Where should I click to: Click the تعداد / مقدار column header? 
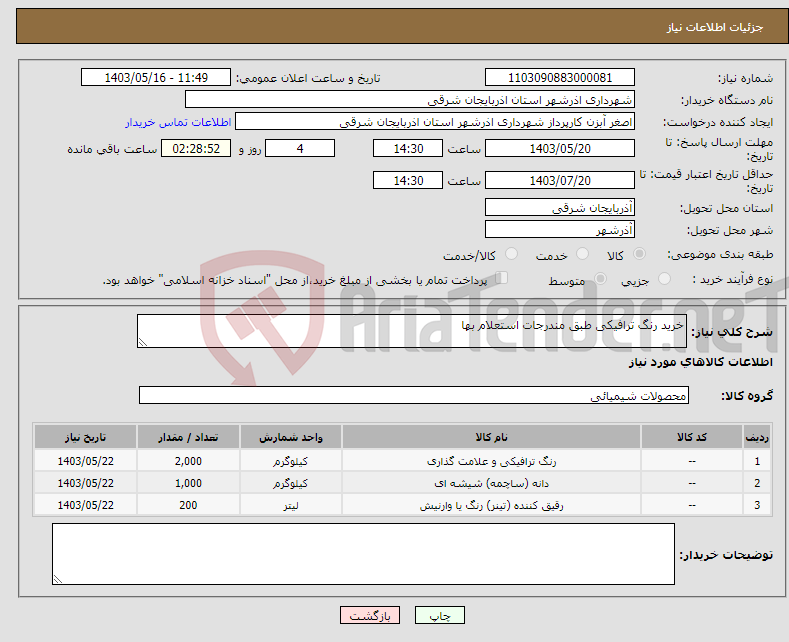[188, 437]
